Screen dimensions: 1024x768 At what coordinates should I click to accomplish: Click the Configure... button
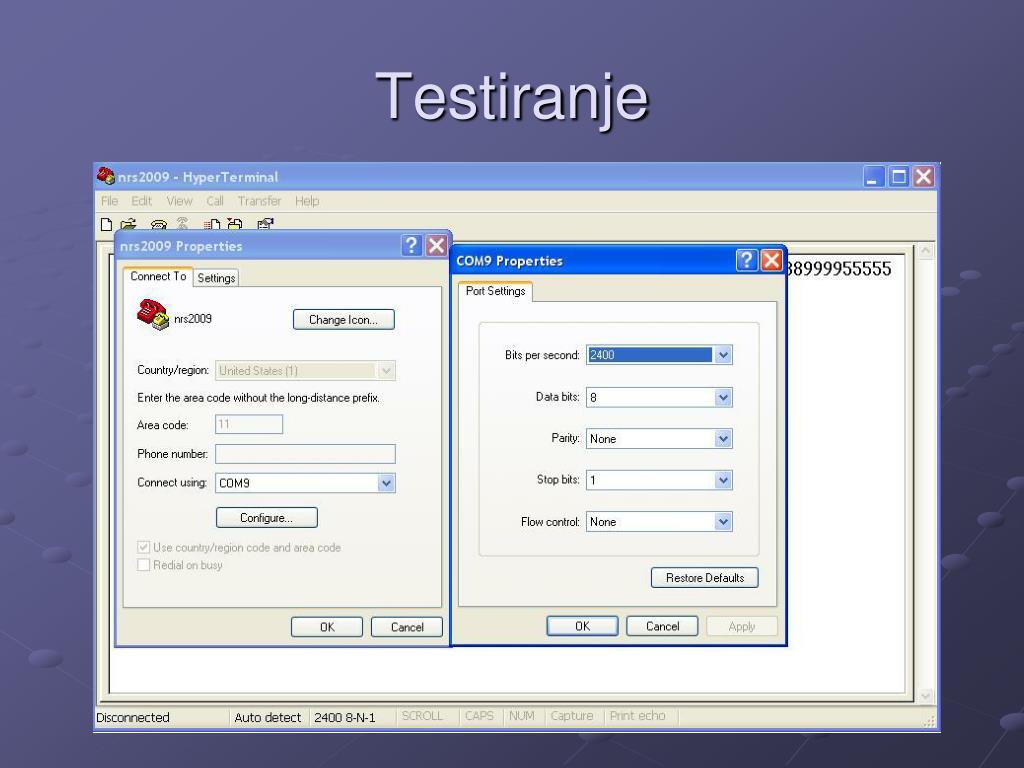266,518
